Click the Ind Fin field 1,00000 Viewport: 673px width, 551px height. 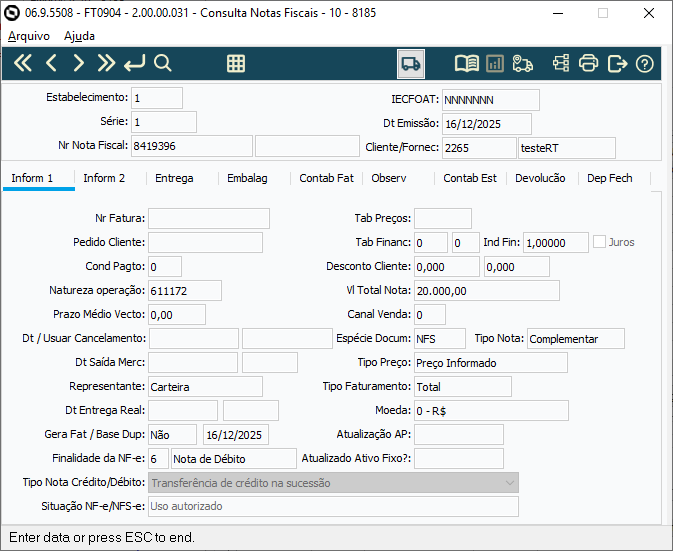pos(556,242)
